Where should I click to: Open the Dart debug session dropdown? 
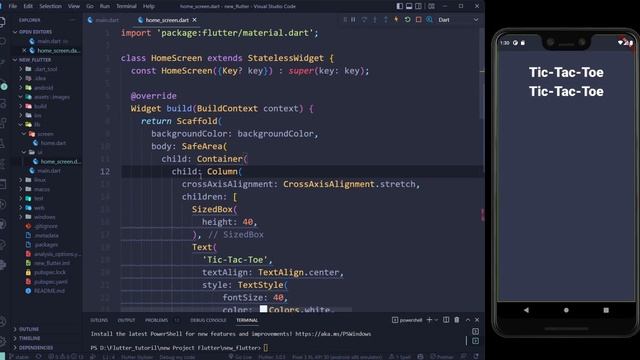(458, 20)
